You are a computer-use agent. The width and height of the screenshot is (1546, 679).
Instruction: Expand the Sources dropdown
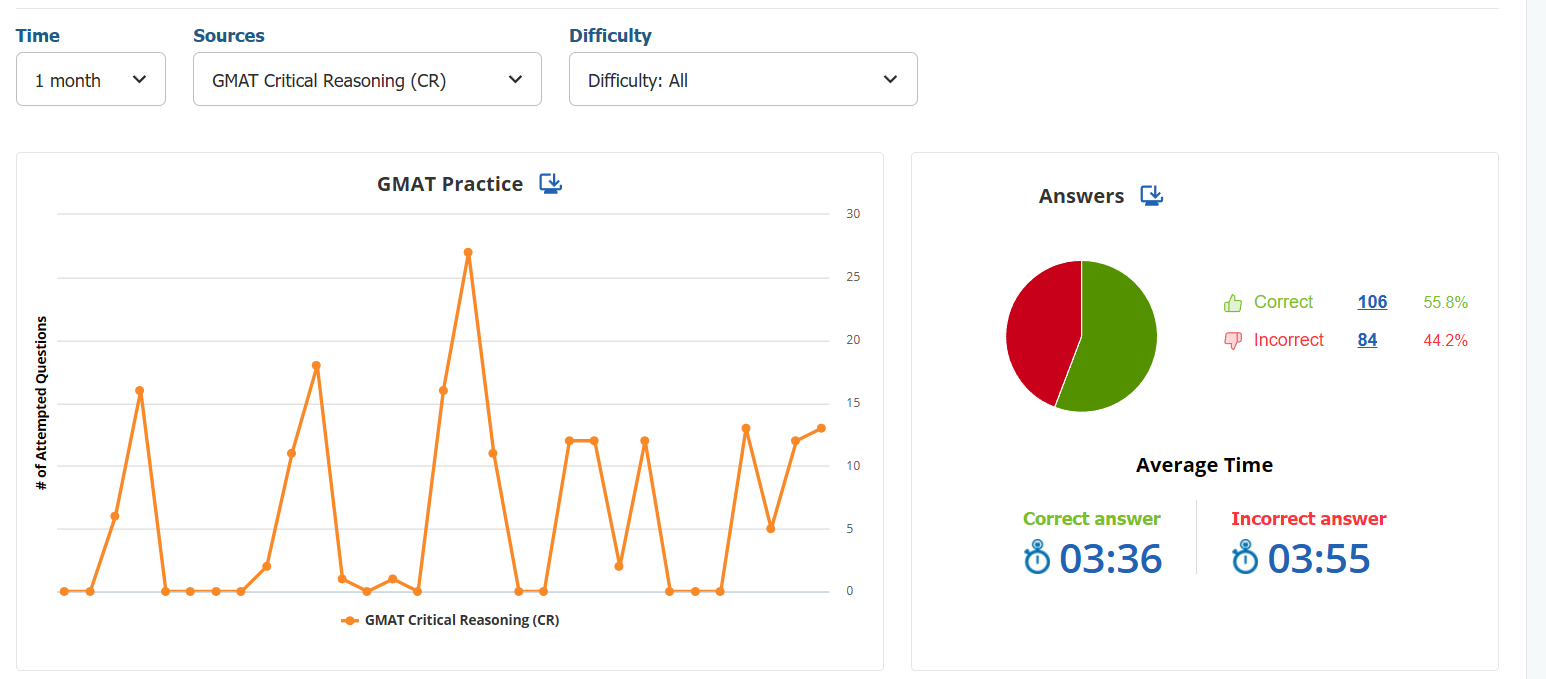point(367,80)
